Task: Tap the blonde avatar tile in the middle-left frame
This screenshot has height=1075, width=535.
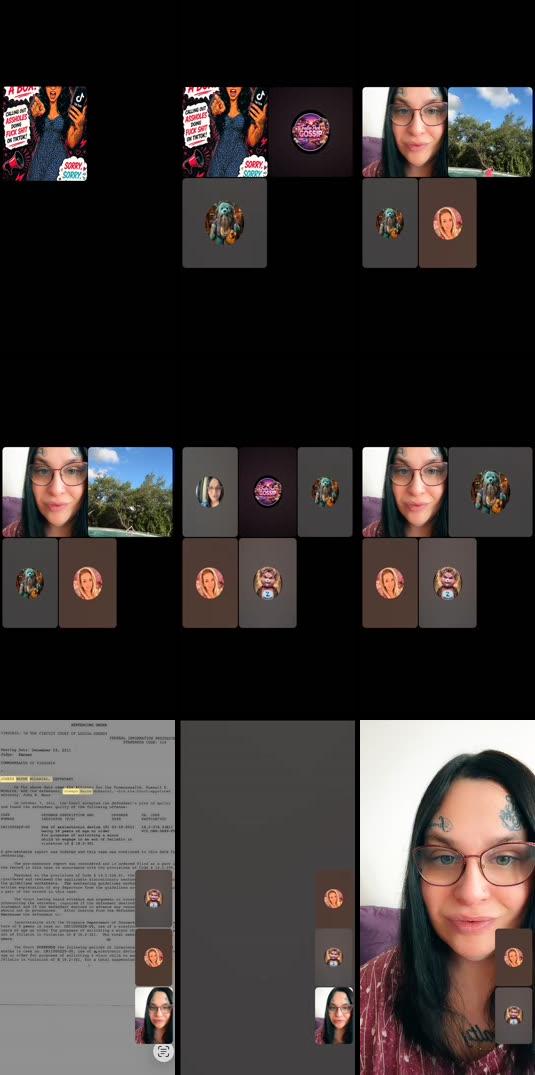Action: pyautogui.click(x=88, y=583)
